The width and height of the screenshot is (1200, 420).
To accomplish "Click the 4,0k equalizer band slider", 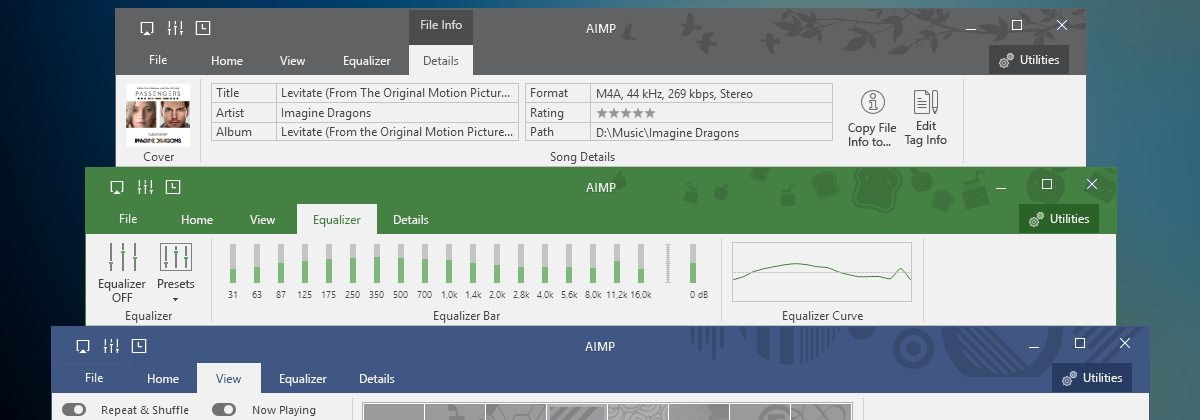I will click(x=545, y=263).
